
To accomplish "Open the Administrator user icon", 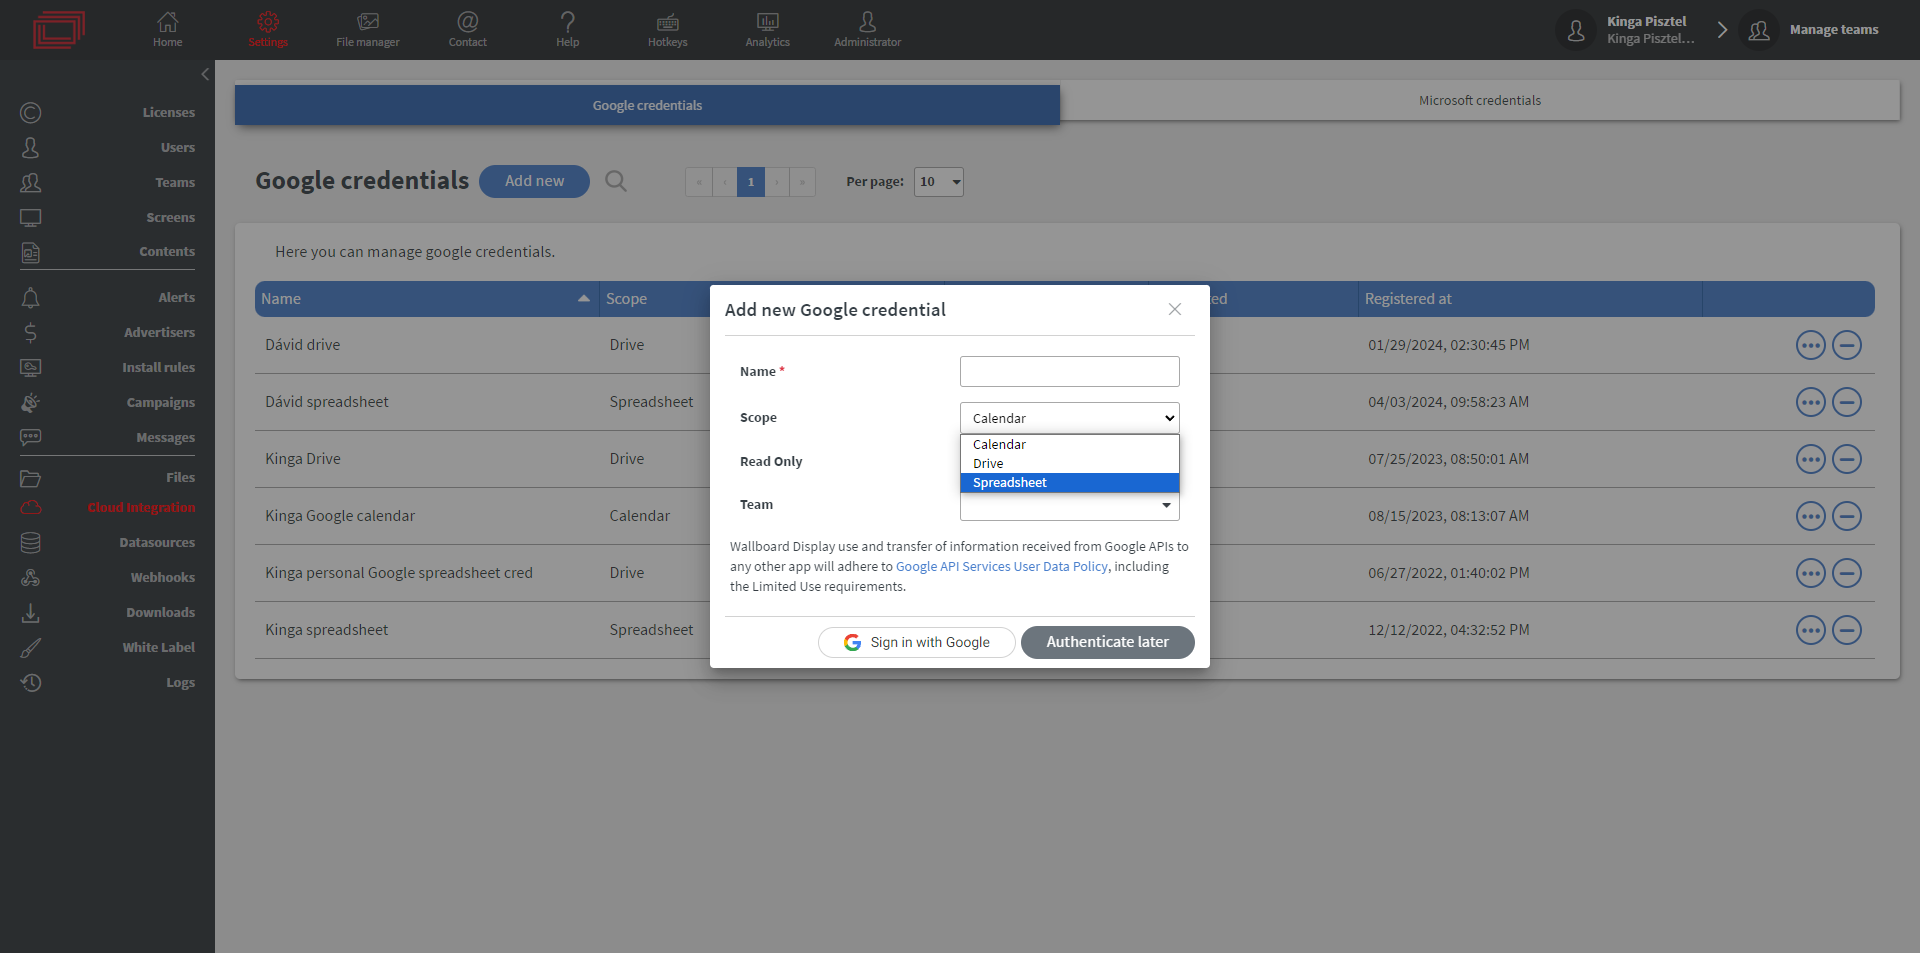I will click(x=867, y=22).
